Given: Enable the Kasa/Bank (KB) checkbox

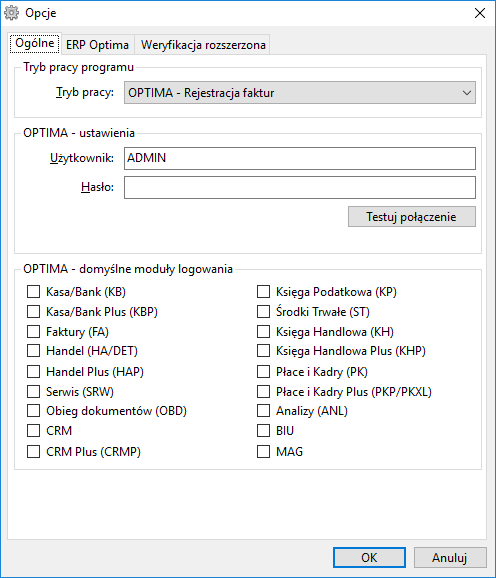Looking at the screenshot, I should pyautogui.click(x=34, y=292).
